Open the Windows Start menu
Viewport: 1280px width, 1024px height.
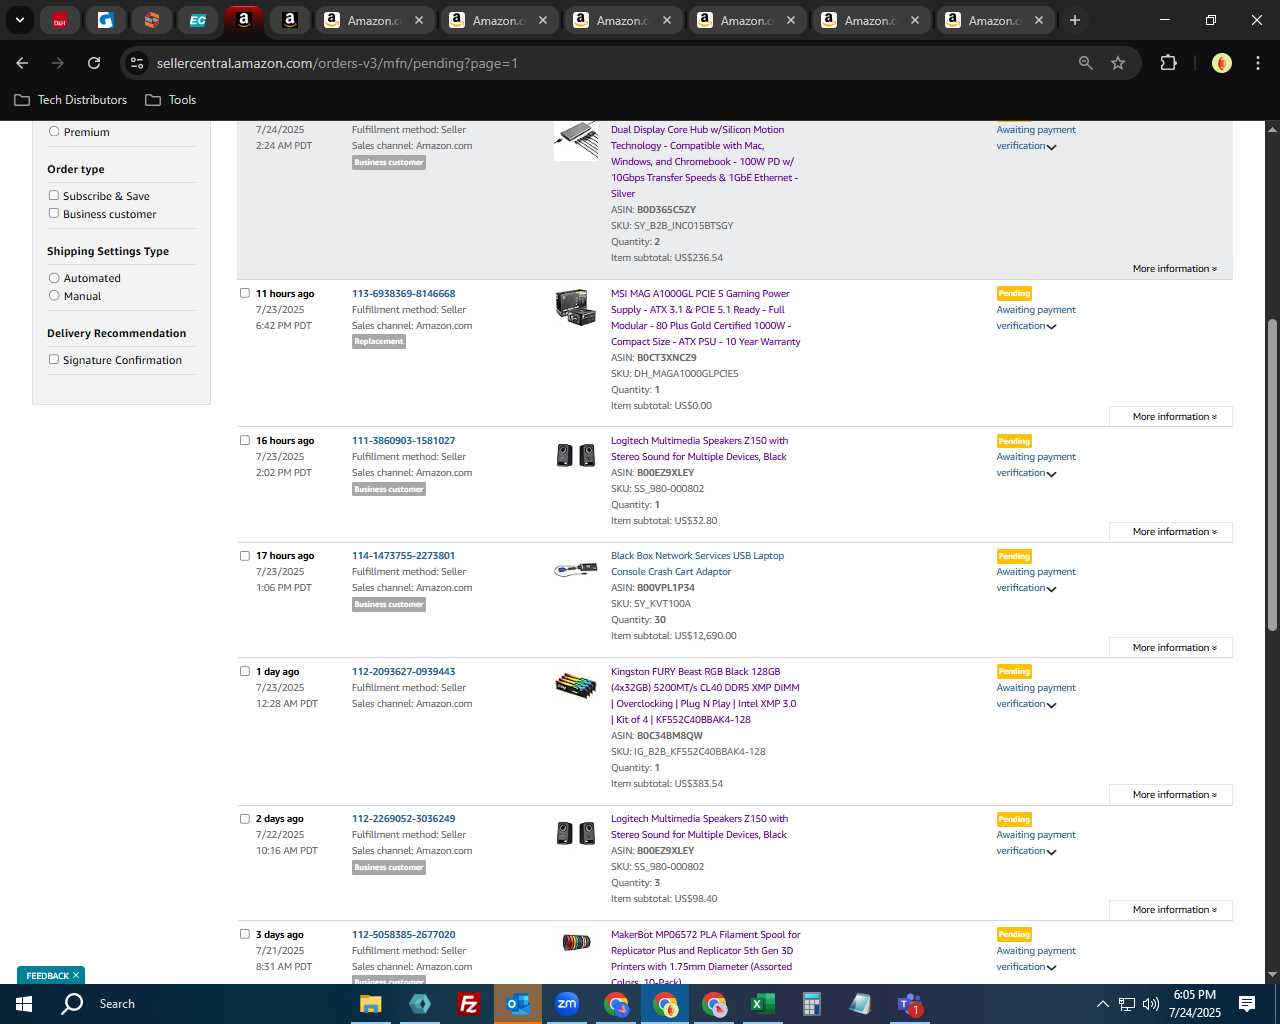(24, 1004)
